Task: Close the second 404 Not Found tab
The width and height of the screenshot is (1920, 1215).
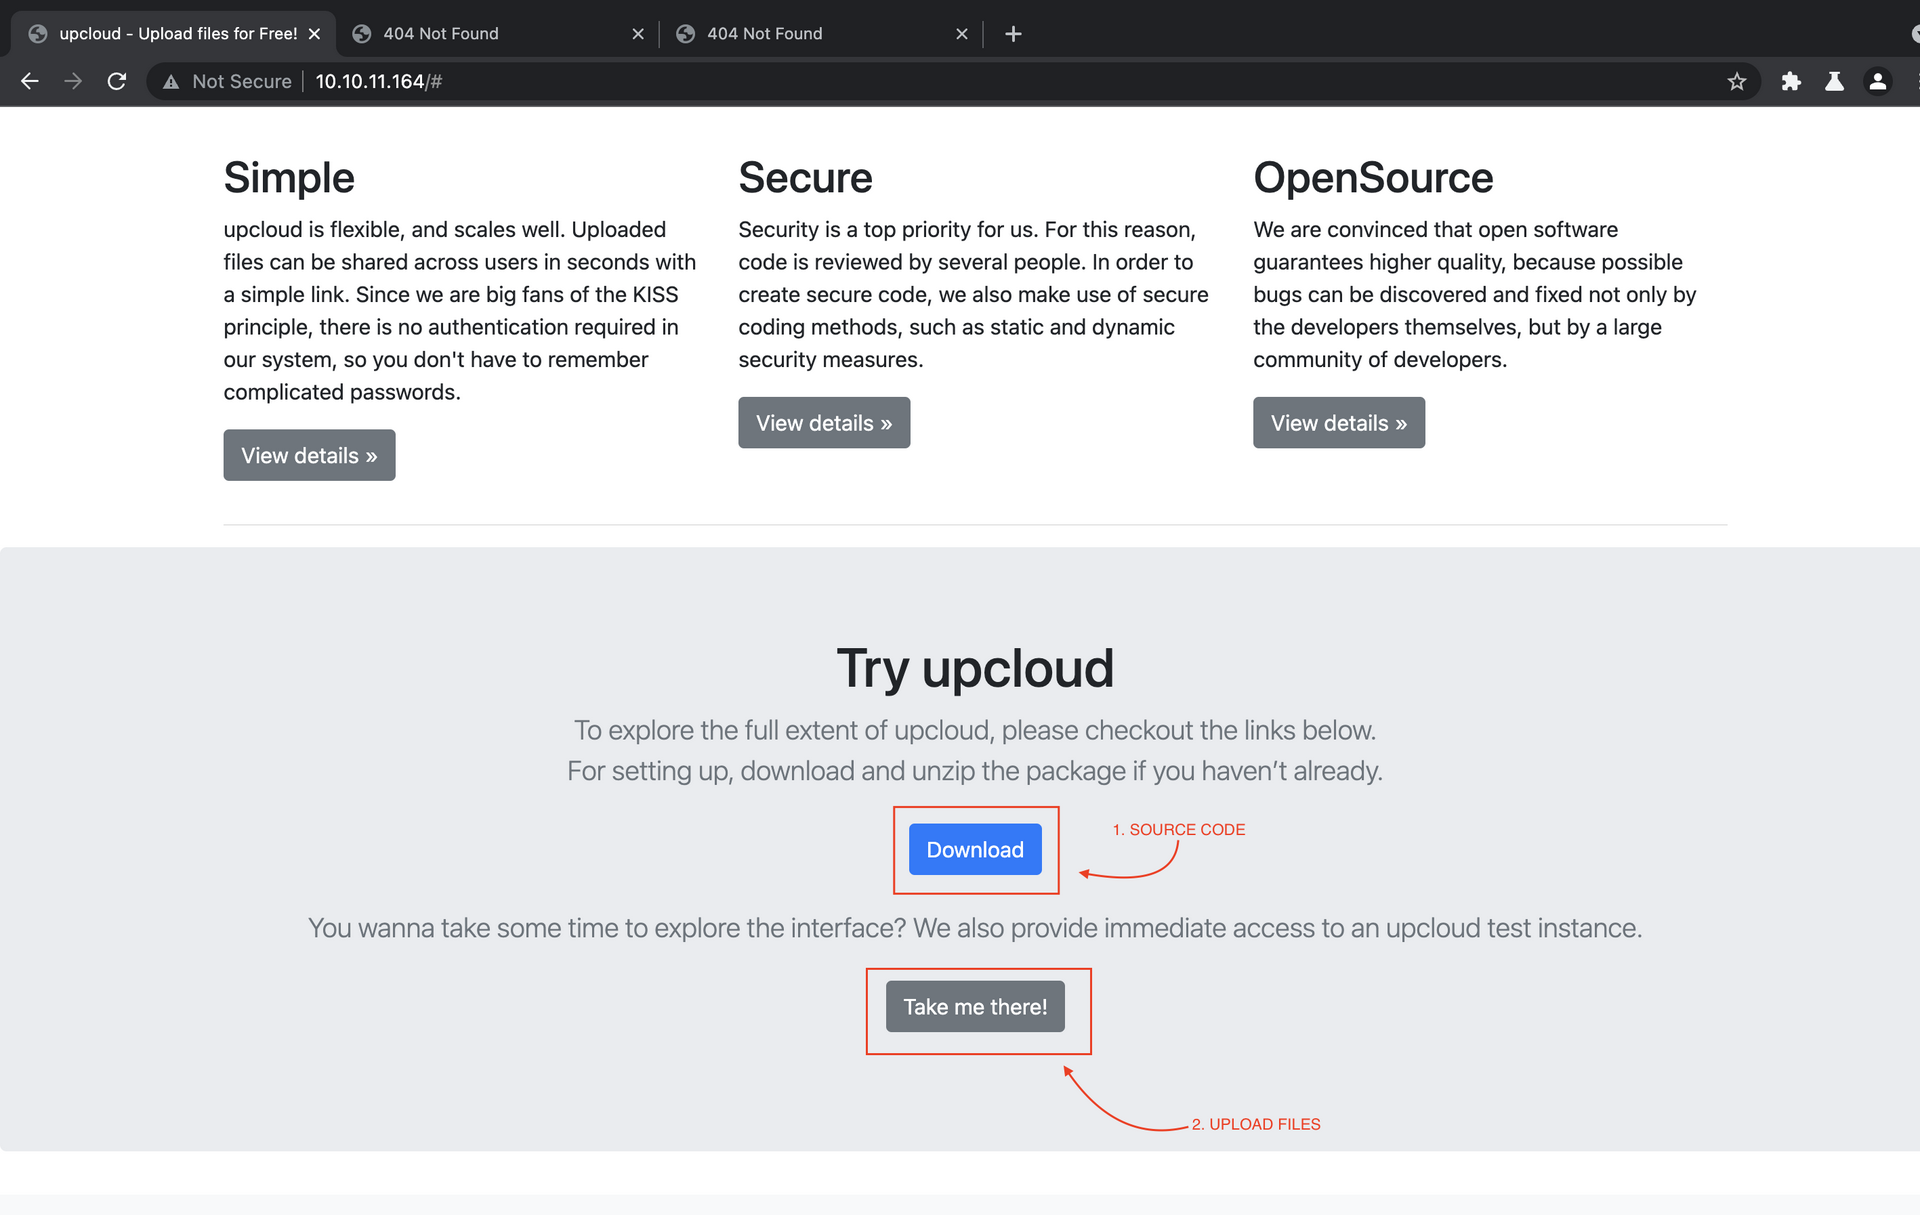Action: pos(962,34)
